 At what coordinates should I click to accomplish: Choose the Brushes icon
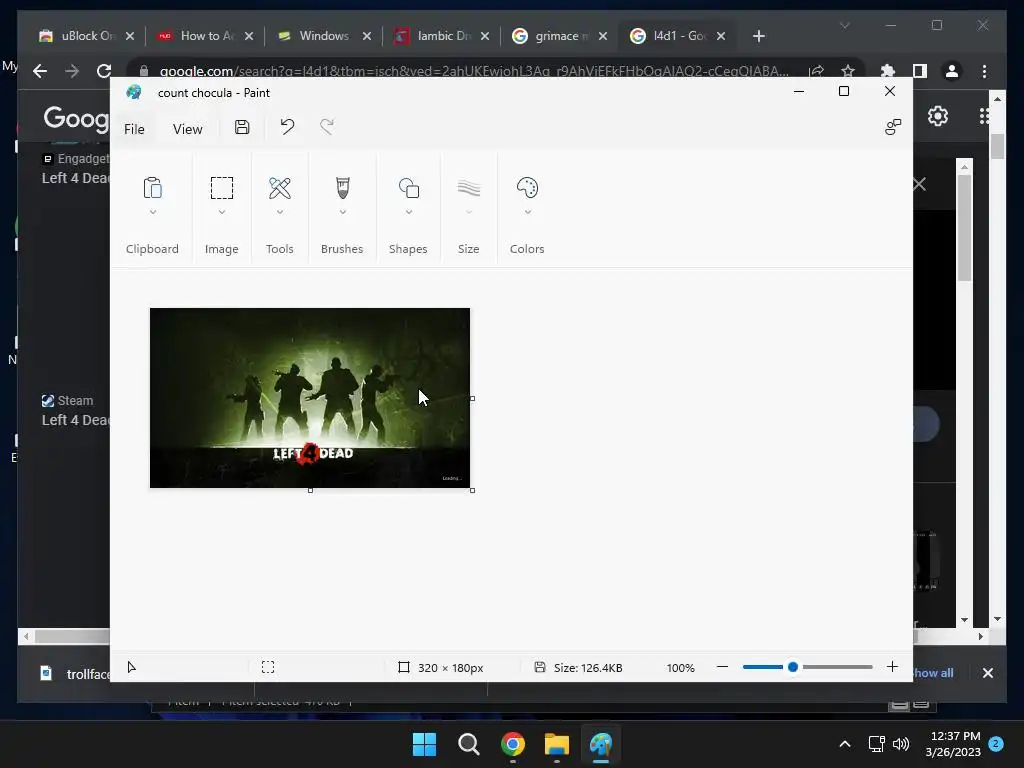[x=342, y=188]
